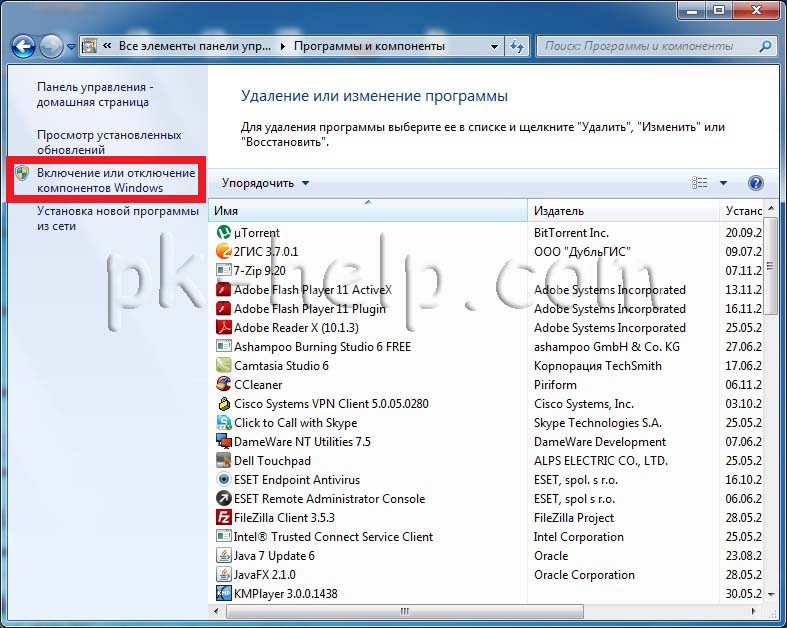Select the DameWare NT Utilities 7.5 icon
Screen dimensions: 787x628
(x=223, y=442)
